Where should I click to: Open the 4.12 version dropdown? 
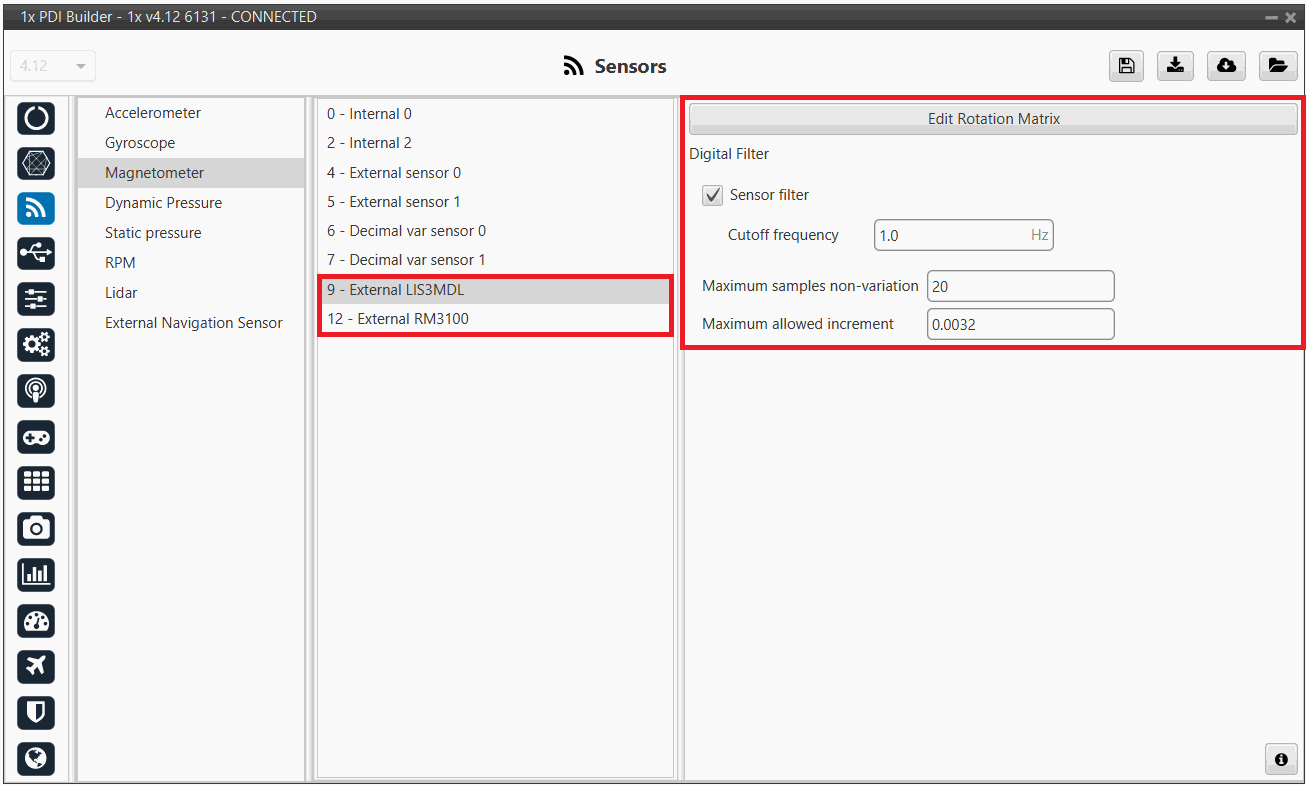click(53, 66)
